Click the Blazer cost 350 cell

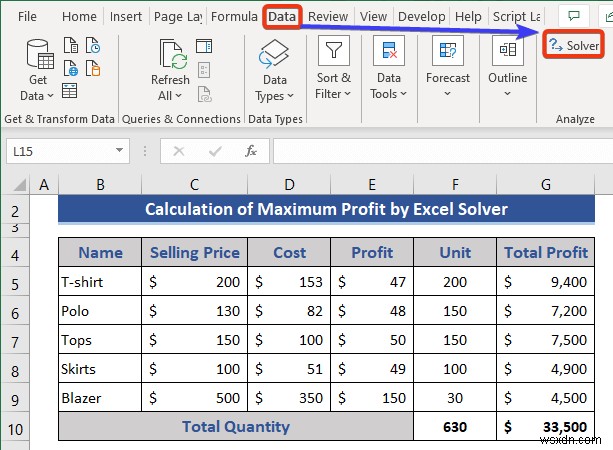click(x=289, y=398)
